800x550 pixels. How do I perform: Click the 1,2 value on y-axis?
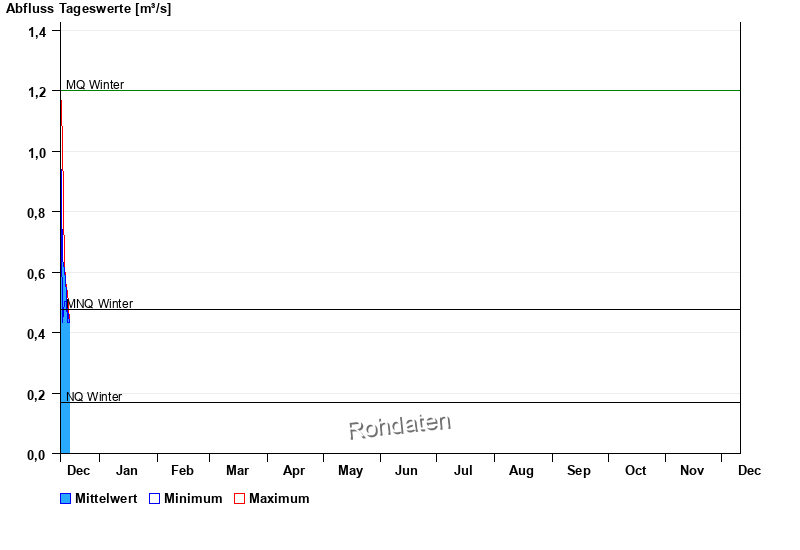coord(38,92)
